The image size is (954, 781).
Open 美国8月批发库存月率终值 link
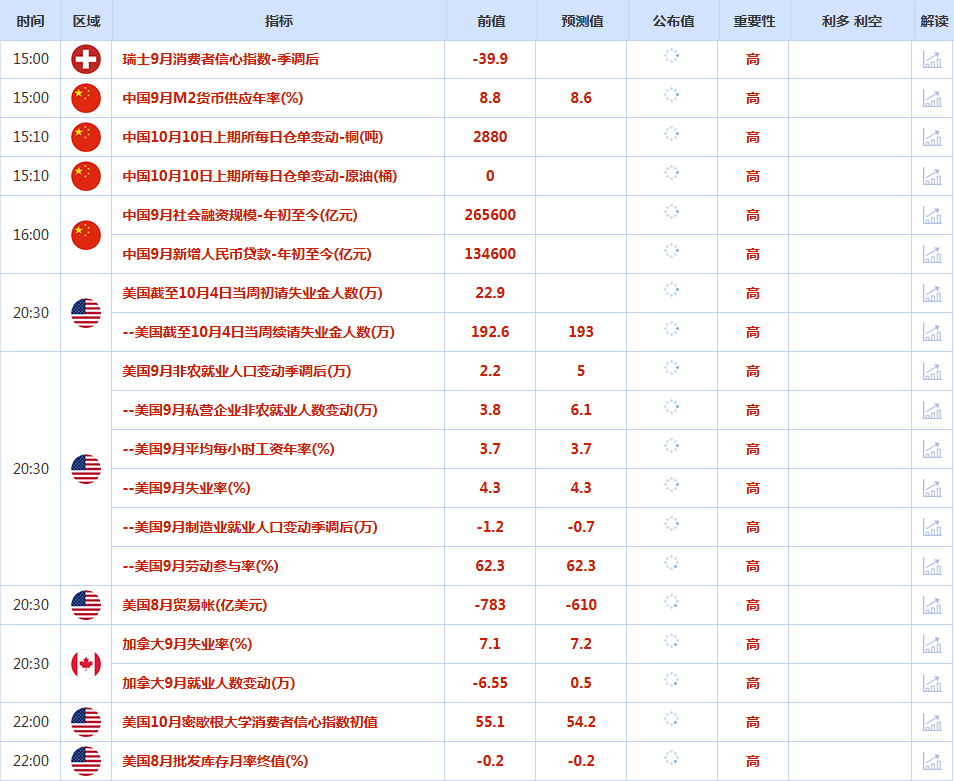click(214, 761)
